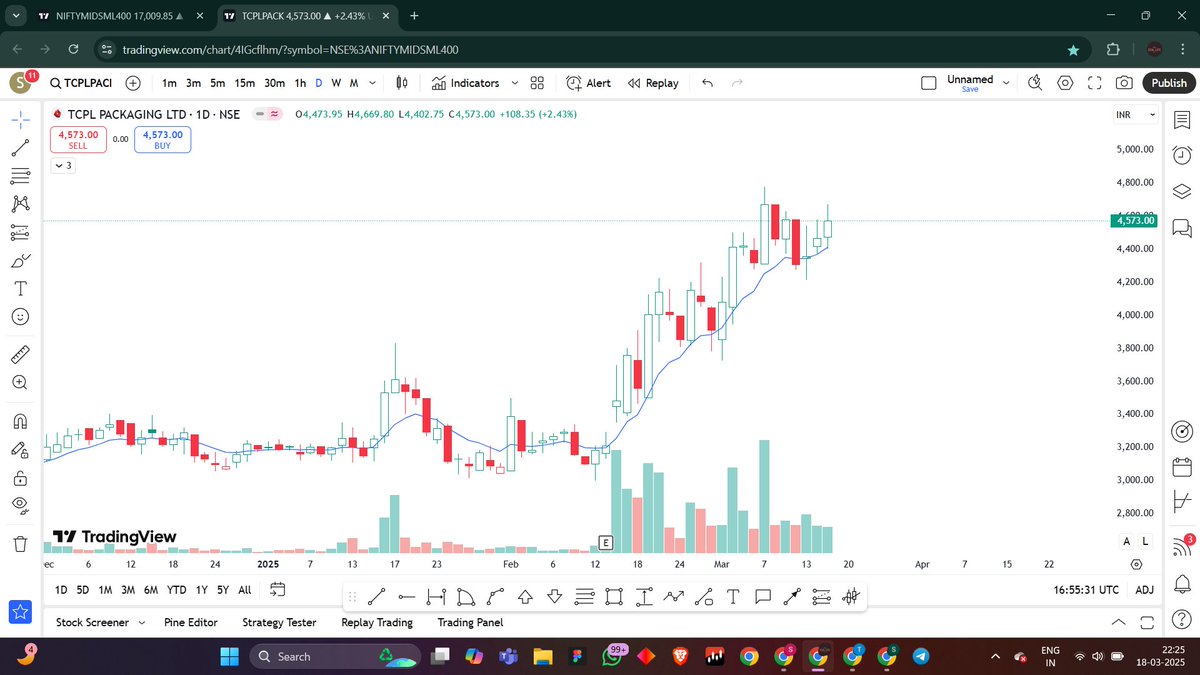Open the object tree layers icon
1200x675 pixels.
pyautogui.click(x=1181, y=191)
